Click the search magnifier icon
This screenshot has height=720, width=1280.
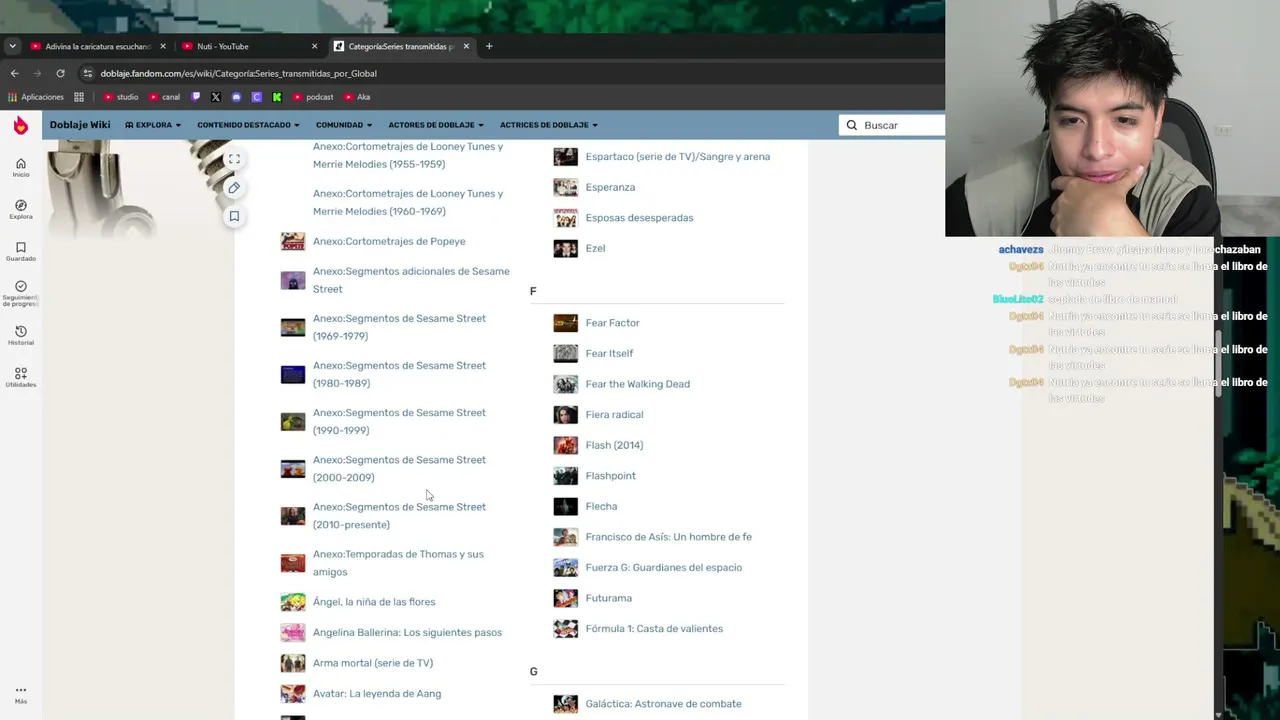tap(852, 125)
